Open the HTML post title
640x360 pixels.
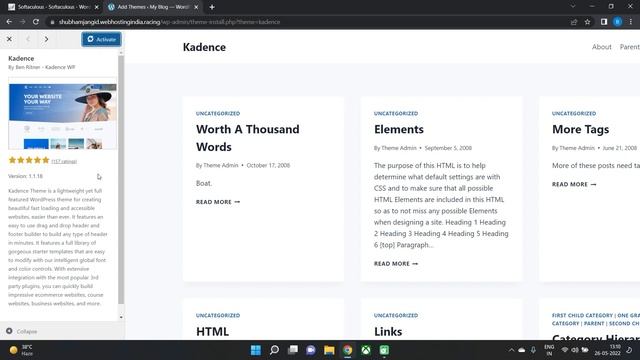pyautogui.click(x=212, y=331)
